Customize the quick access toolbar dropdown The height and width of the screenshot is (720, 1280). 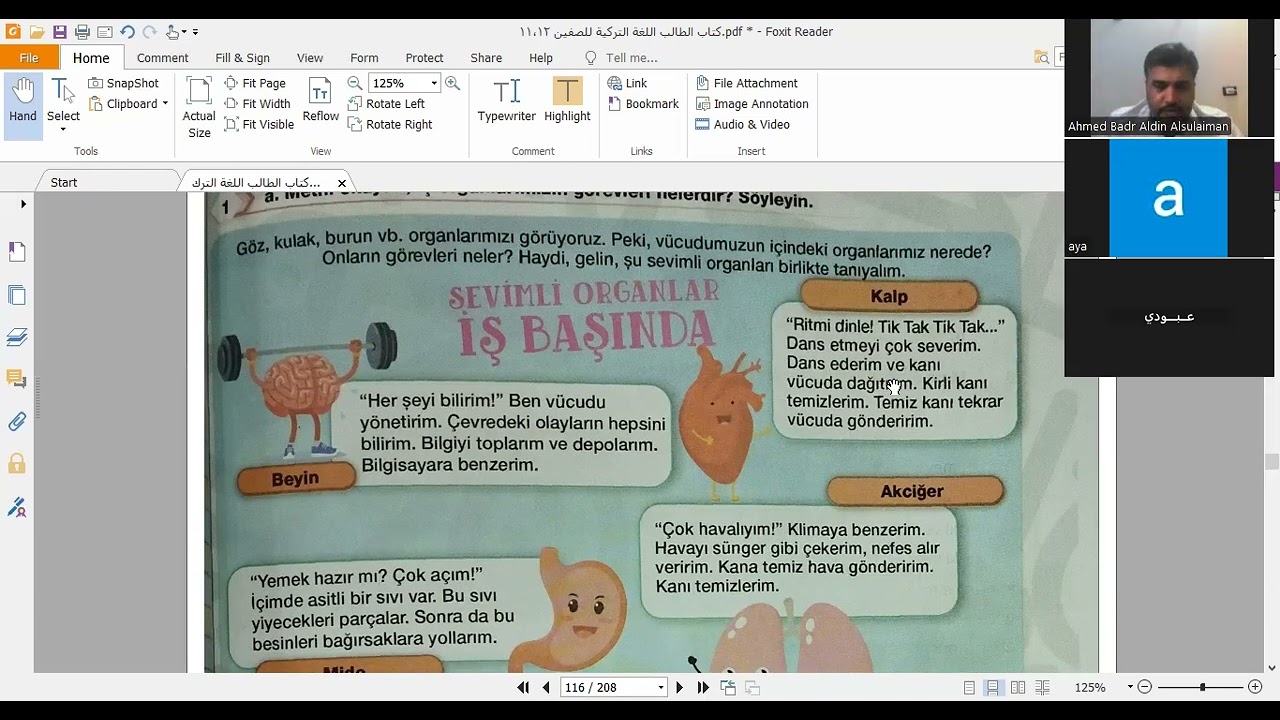click(x=195, y=32)
